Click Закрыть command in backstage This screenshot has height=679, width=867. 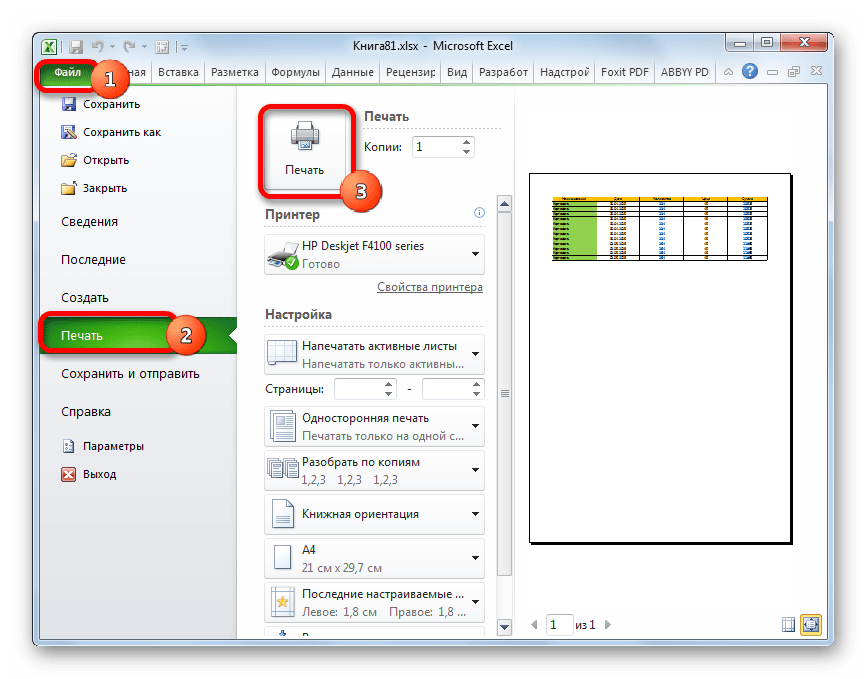(105, 189)
